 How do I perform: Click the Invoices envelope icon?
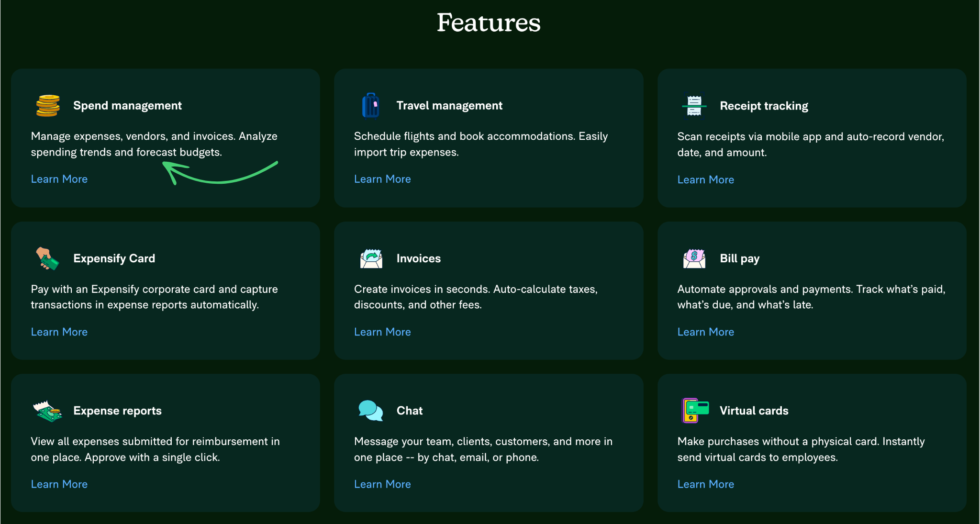371,259
